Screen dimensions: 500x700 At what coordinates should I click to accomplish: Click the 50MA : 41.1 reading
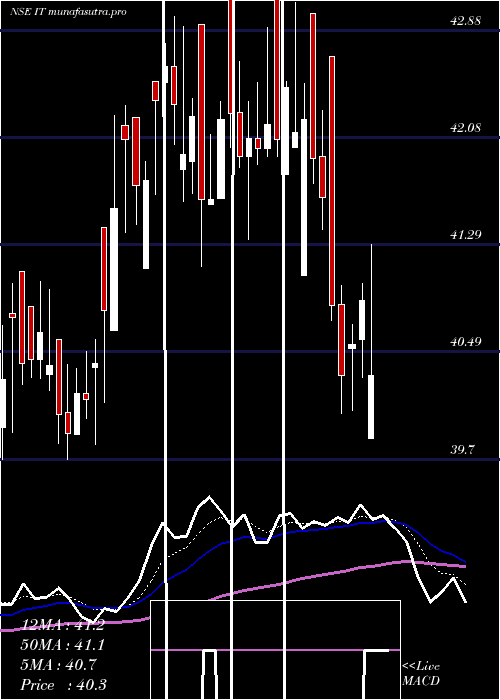tap(62, 645)
